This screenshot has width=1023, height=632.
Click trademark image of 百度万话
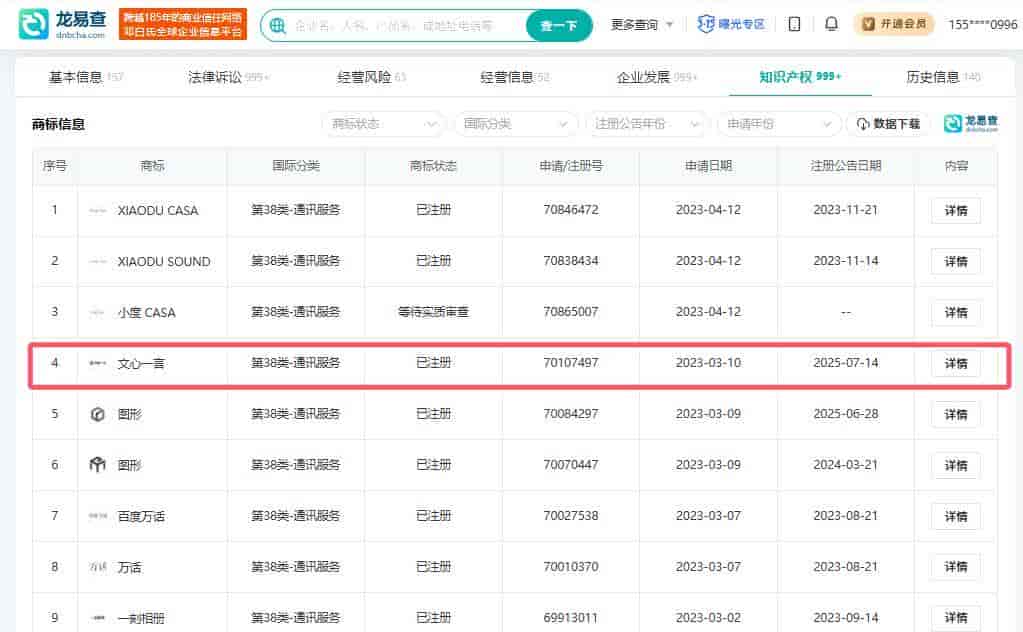(97, 516)
